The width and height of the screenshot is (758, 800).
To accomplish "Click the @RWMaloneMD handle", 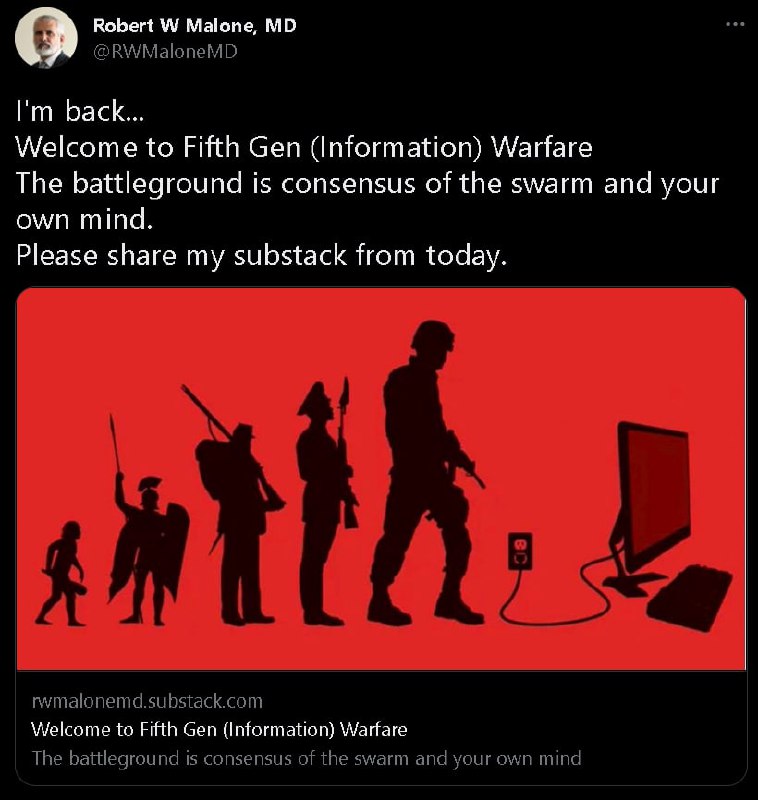I will tap(165, 52).
